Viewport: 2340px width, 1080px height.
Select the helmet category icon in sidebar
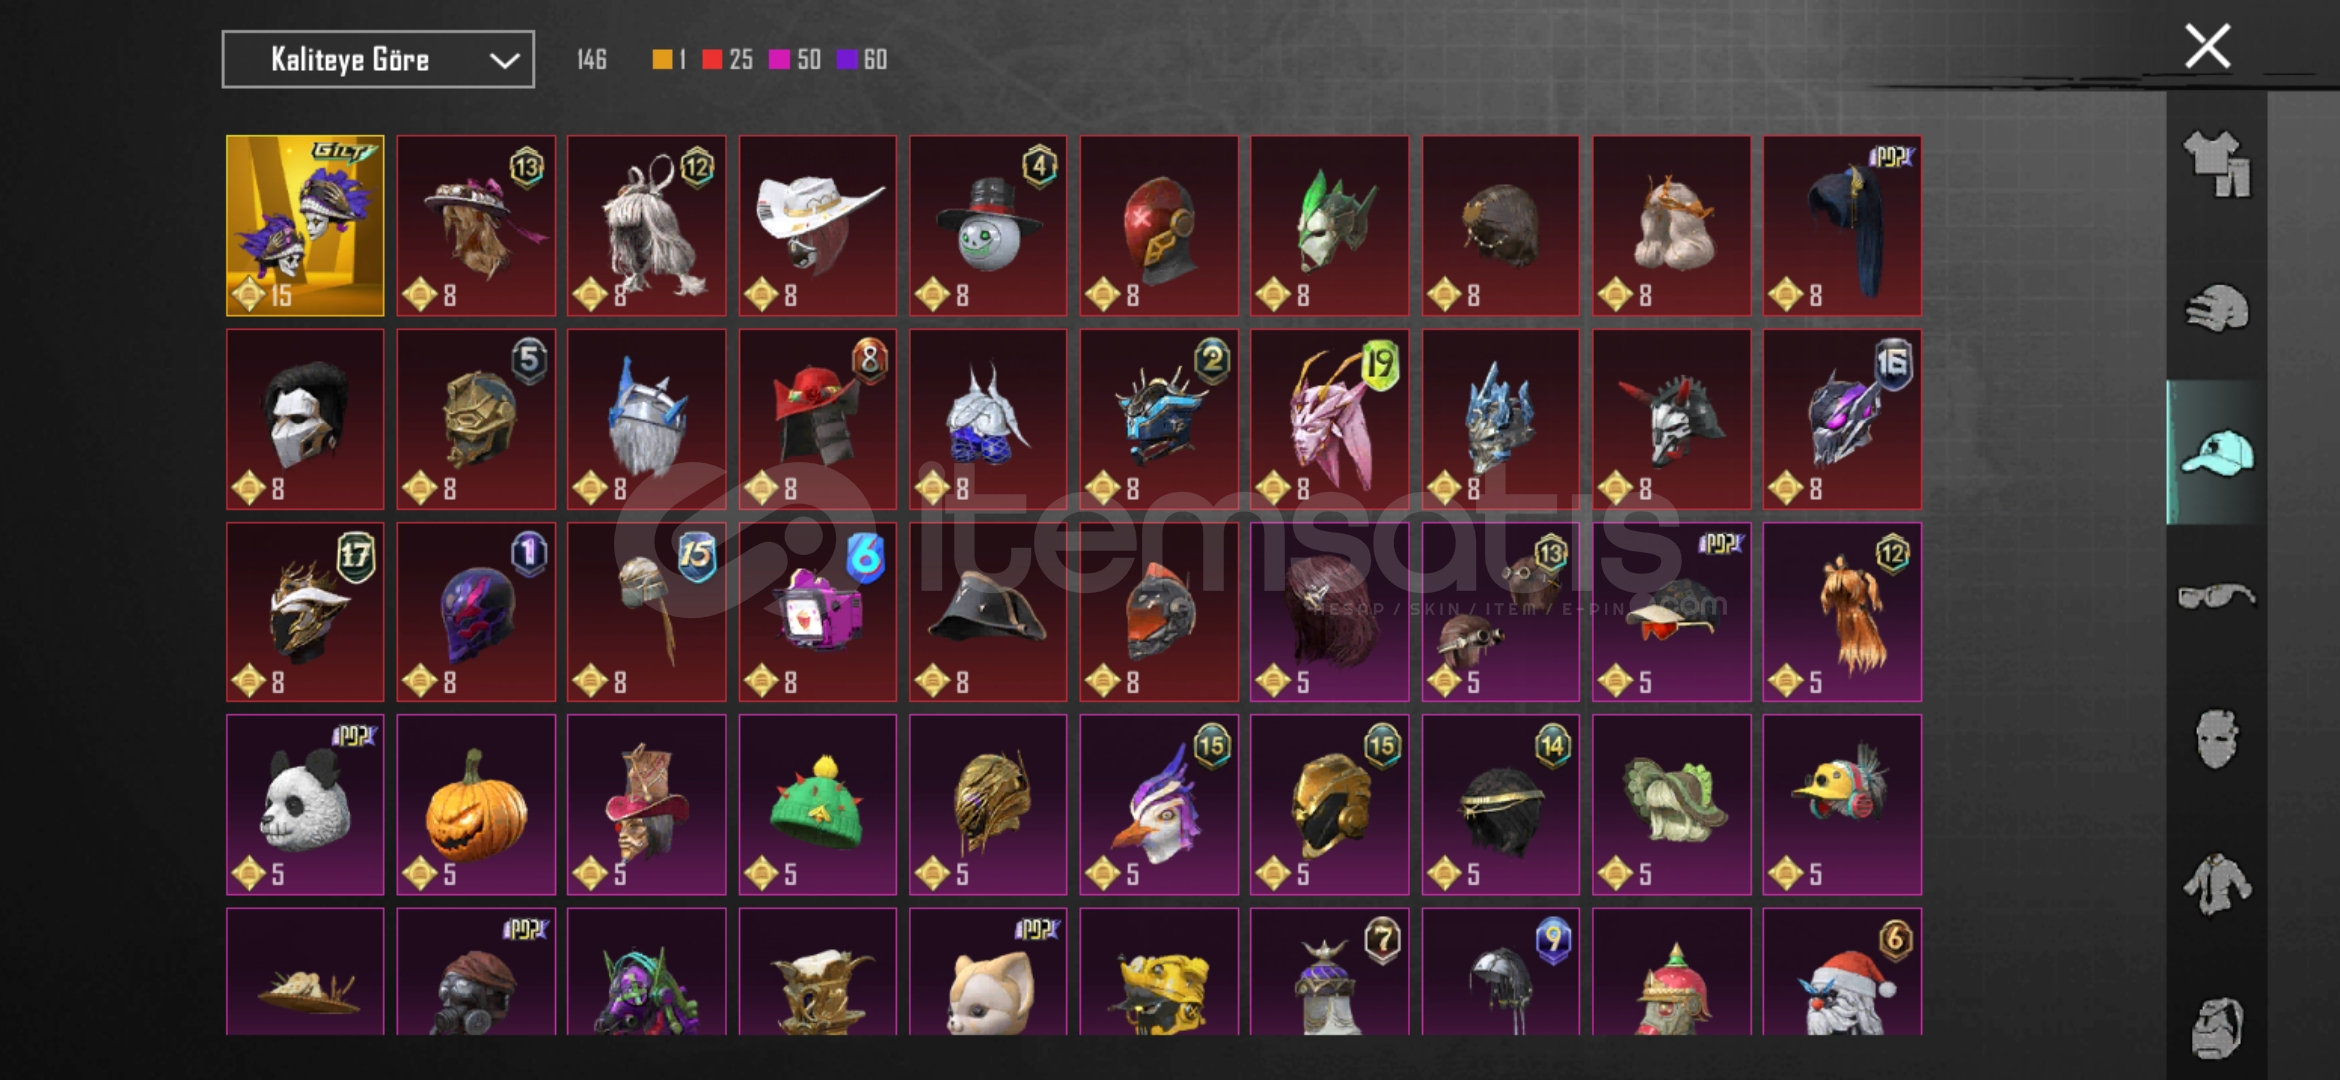point(2216,308)
